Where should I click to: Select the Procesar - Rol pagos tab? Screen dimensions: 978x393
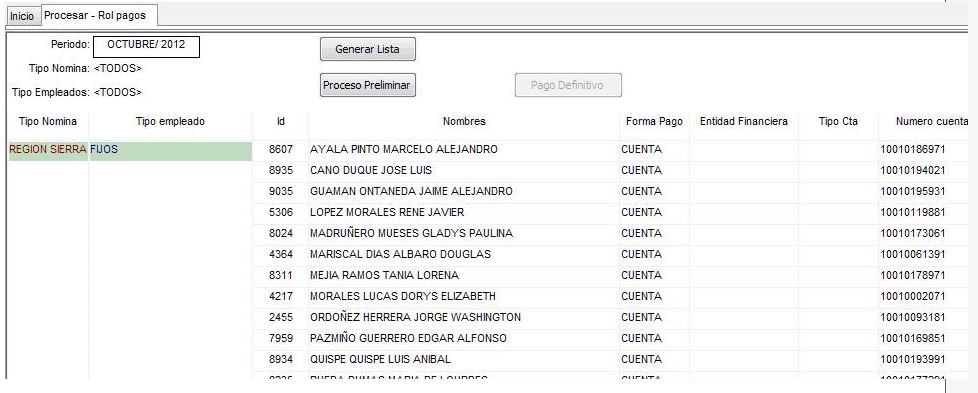95,15
